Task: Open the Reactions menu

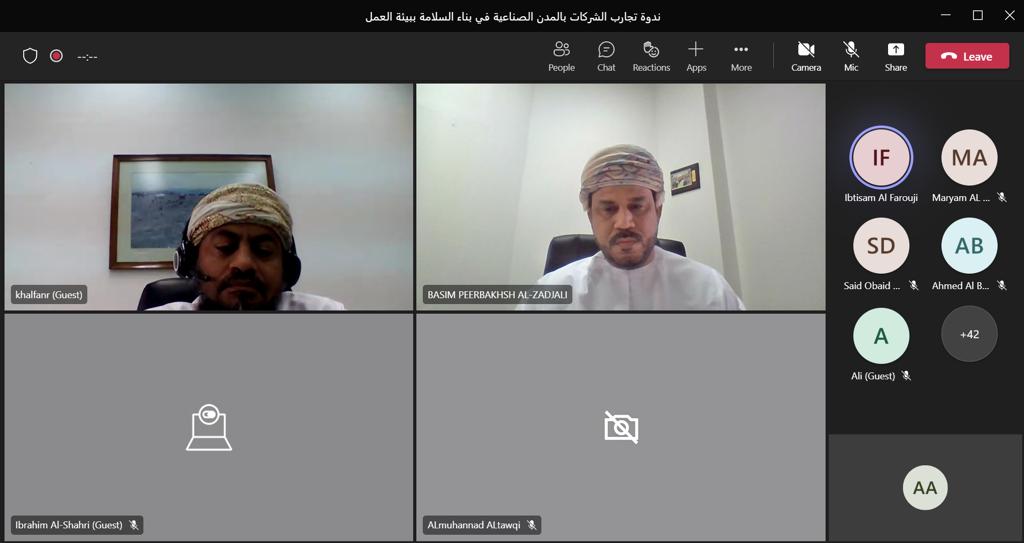Action: pyautogui.click(x=651, y=56)
